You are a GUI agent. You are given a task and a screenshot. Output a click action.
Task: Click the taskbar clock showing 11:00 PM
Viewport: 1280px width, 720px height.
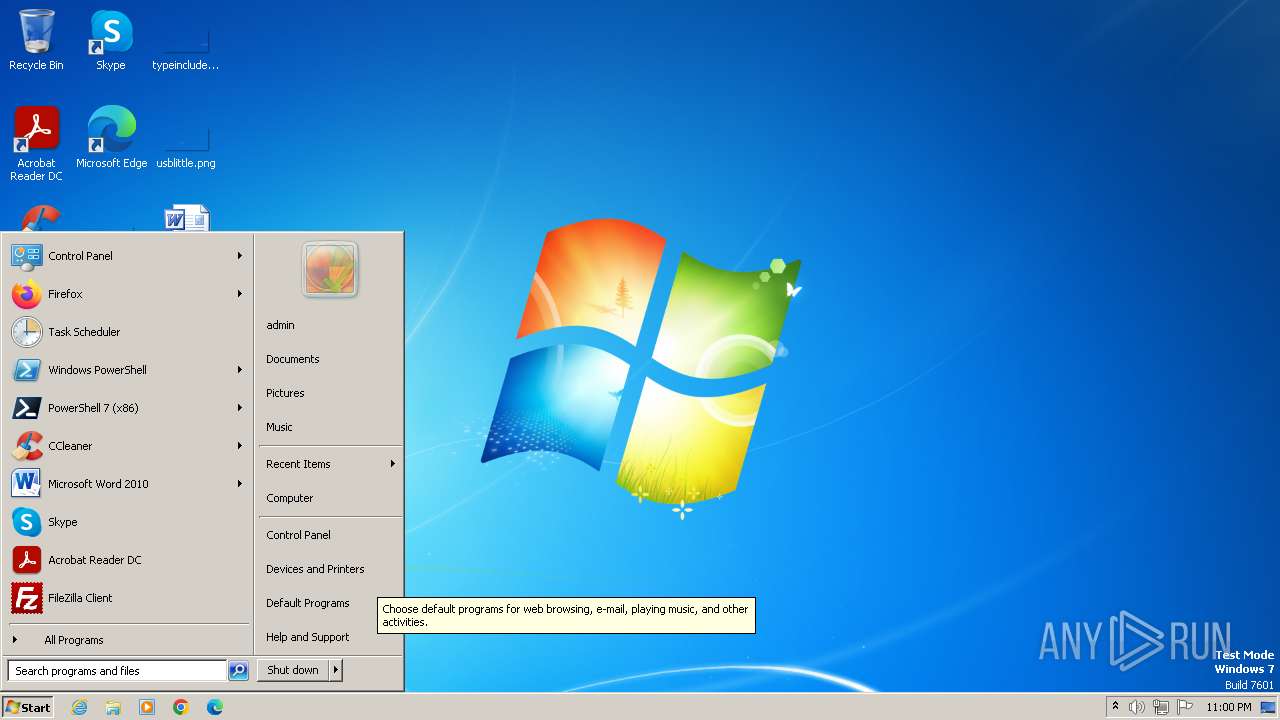[1228, 707]
